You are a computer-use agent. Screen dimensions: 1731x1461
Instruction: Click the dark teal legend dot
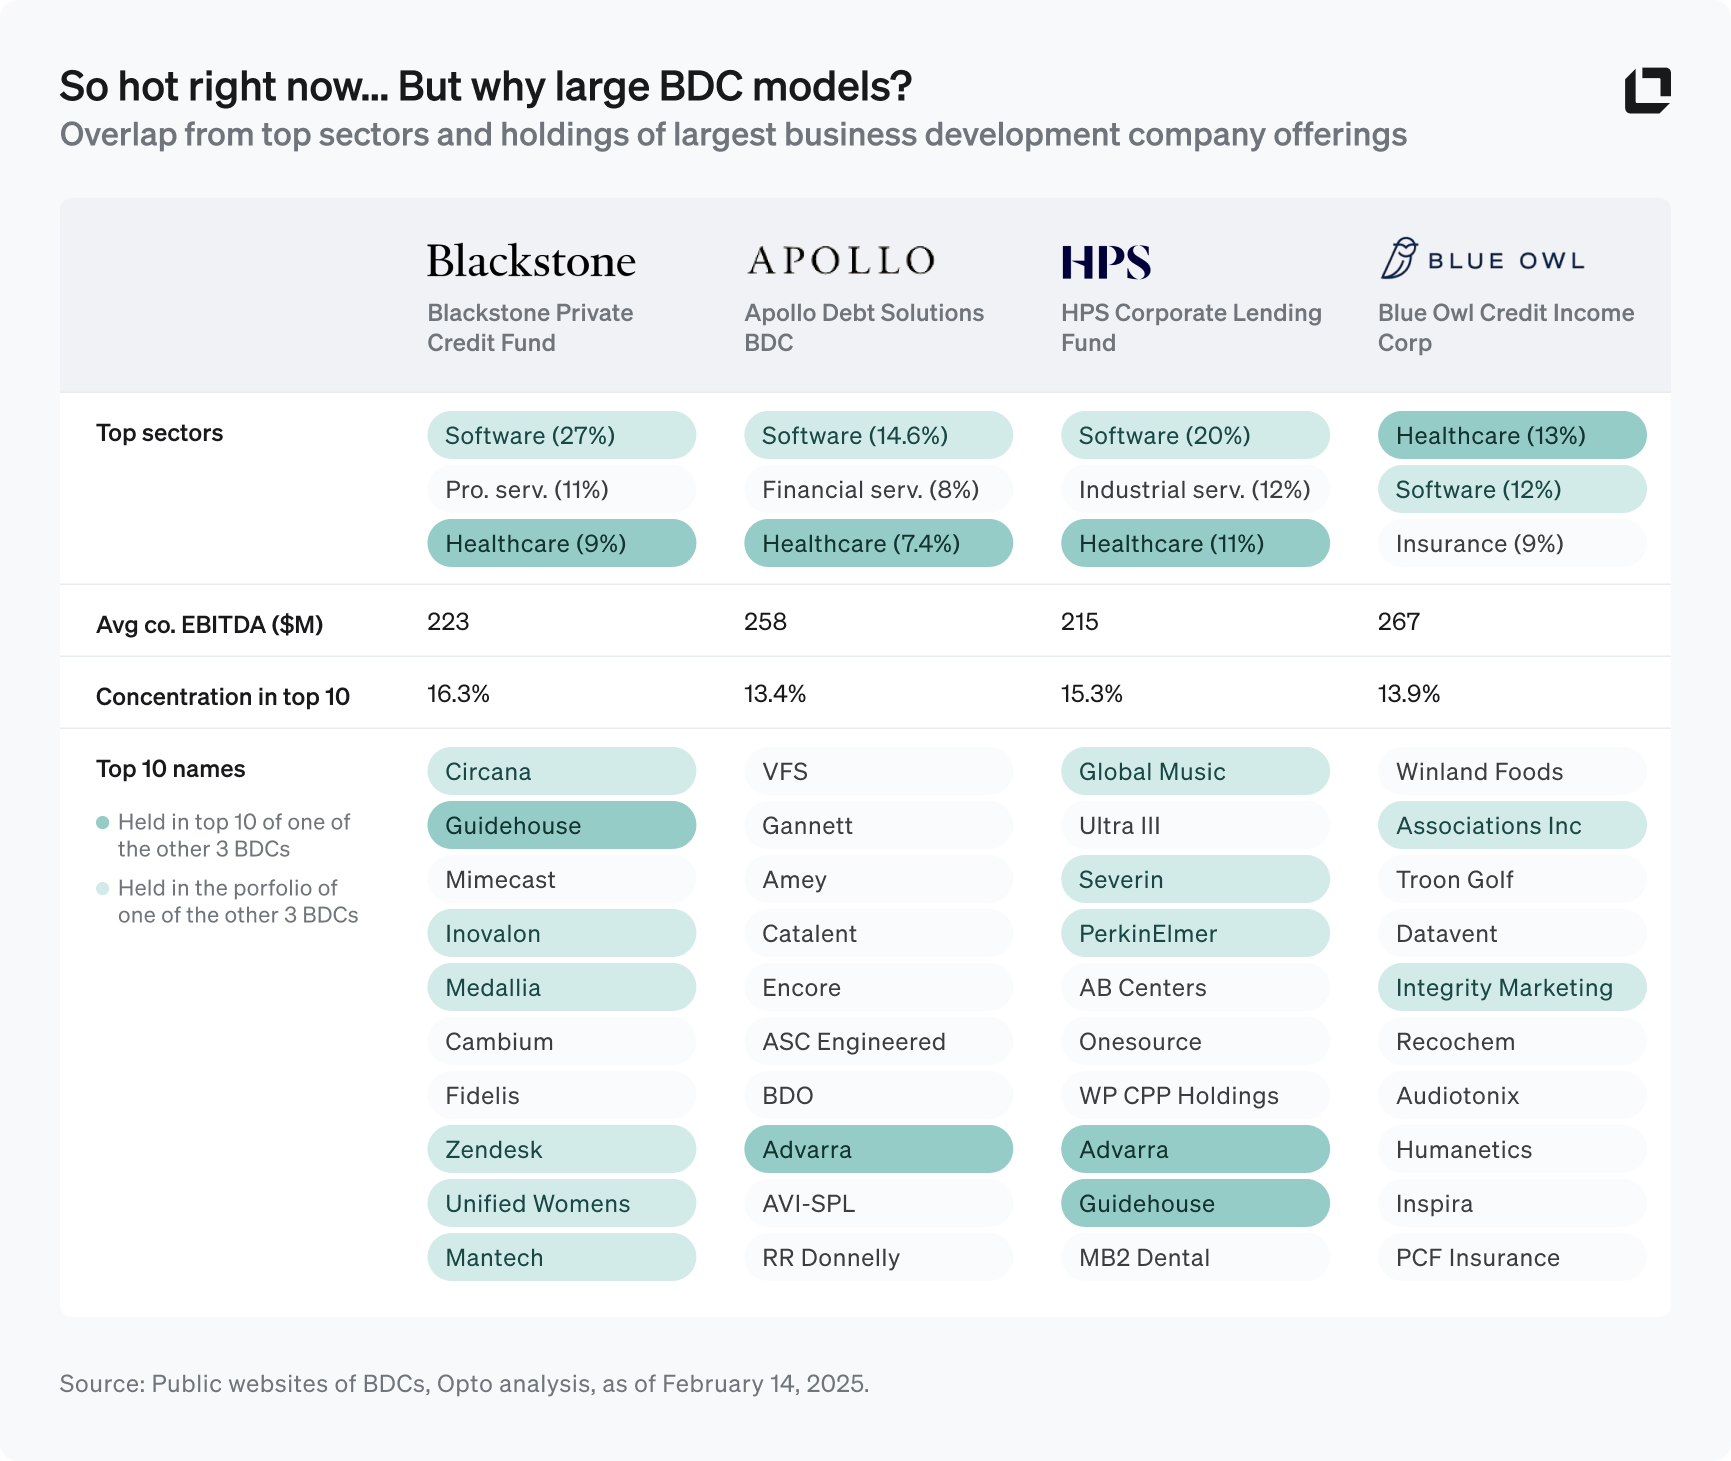click(102, 823)
